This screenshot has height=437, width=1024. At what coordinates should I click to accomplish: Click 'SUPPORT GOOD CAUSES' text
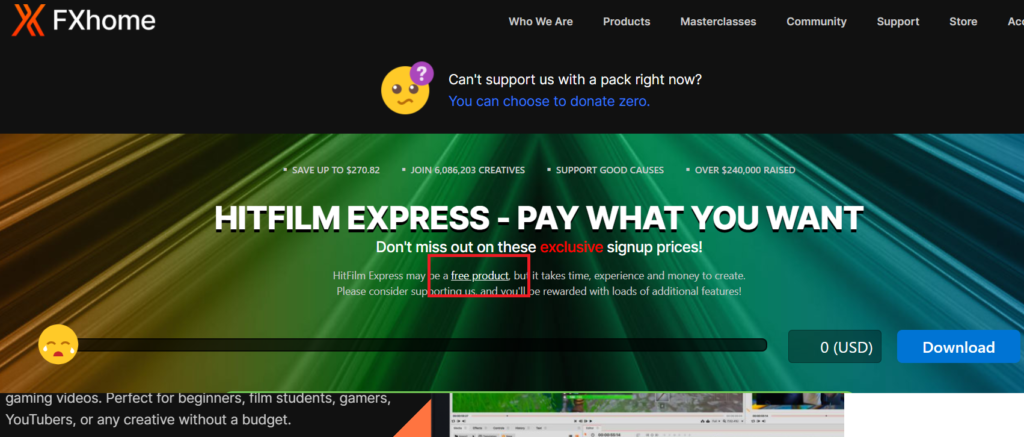coord(609,170)
